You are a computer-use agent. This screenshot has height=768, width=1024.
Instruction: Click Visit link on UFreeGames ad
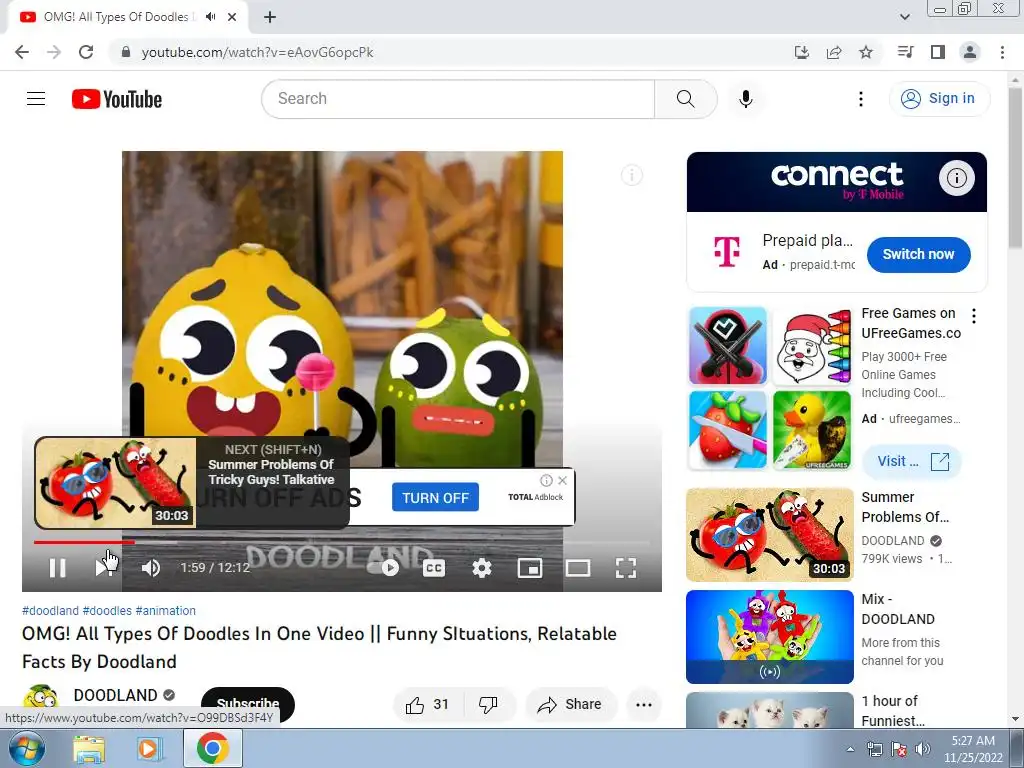[912, 461]
